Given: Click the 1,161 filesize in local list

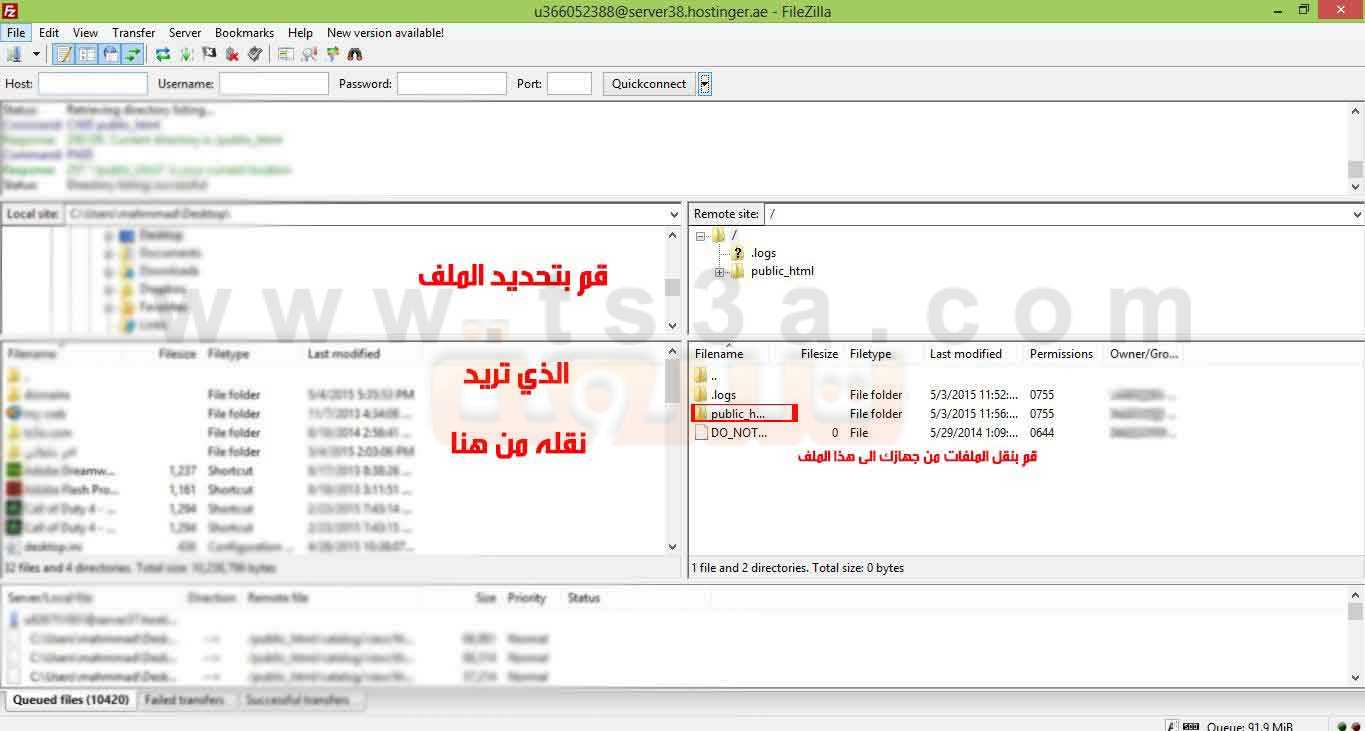Looking at the screenshot, I should tap(183, 489).
